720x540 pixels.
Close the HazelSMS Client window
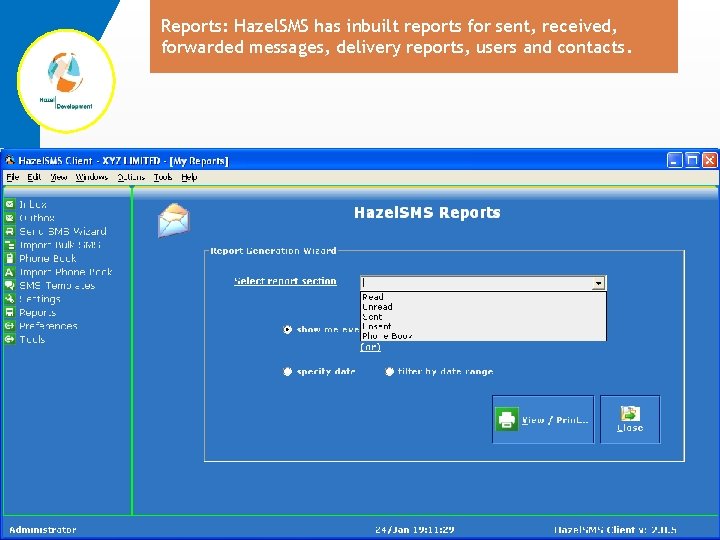coord(709,160)
